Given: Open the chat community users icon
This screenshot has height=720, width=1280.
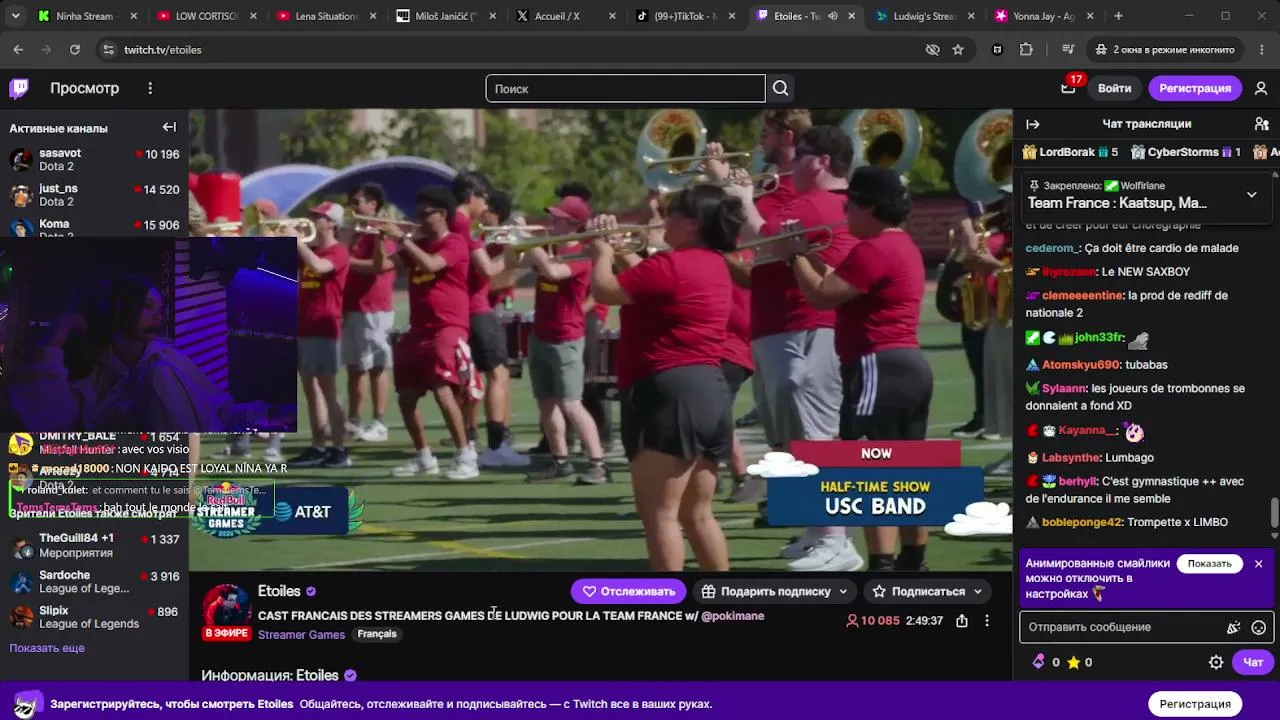Looking at the screenshot, I should [x=1262, y=124].
